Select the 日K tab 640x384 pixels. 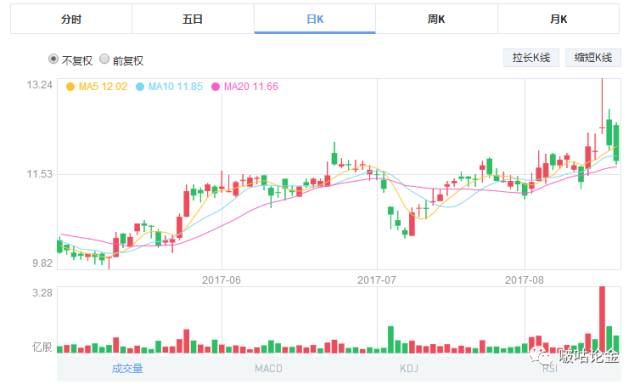[x=315, y=19]
